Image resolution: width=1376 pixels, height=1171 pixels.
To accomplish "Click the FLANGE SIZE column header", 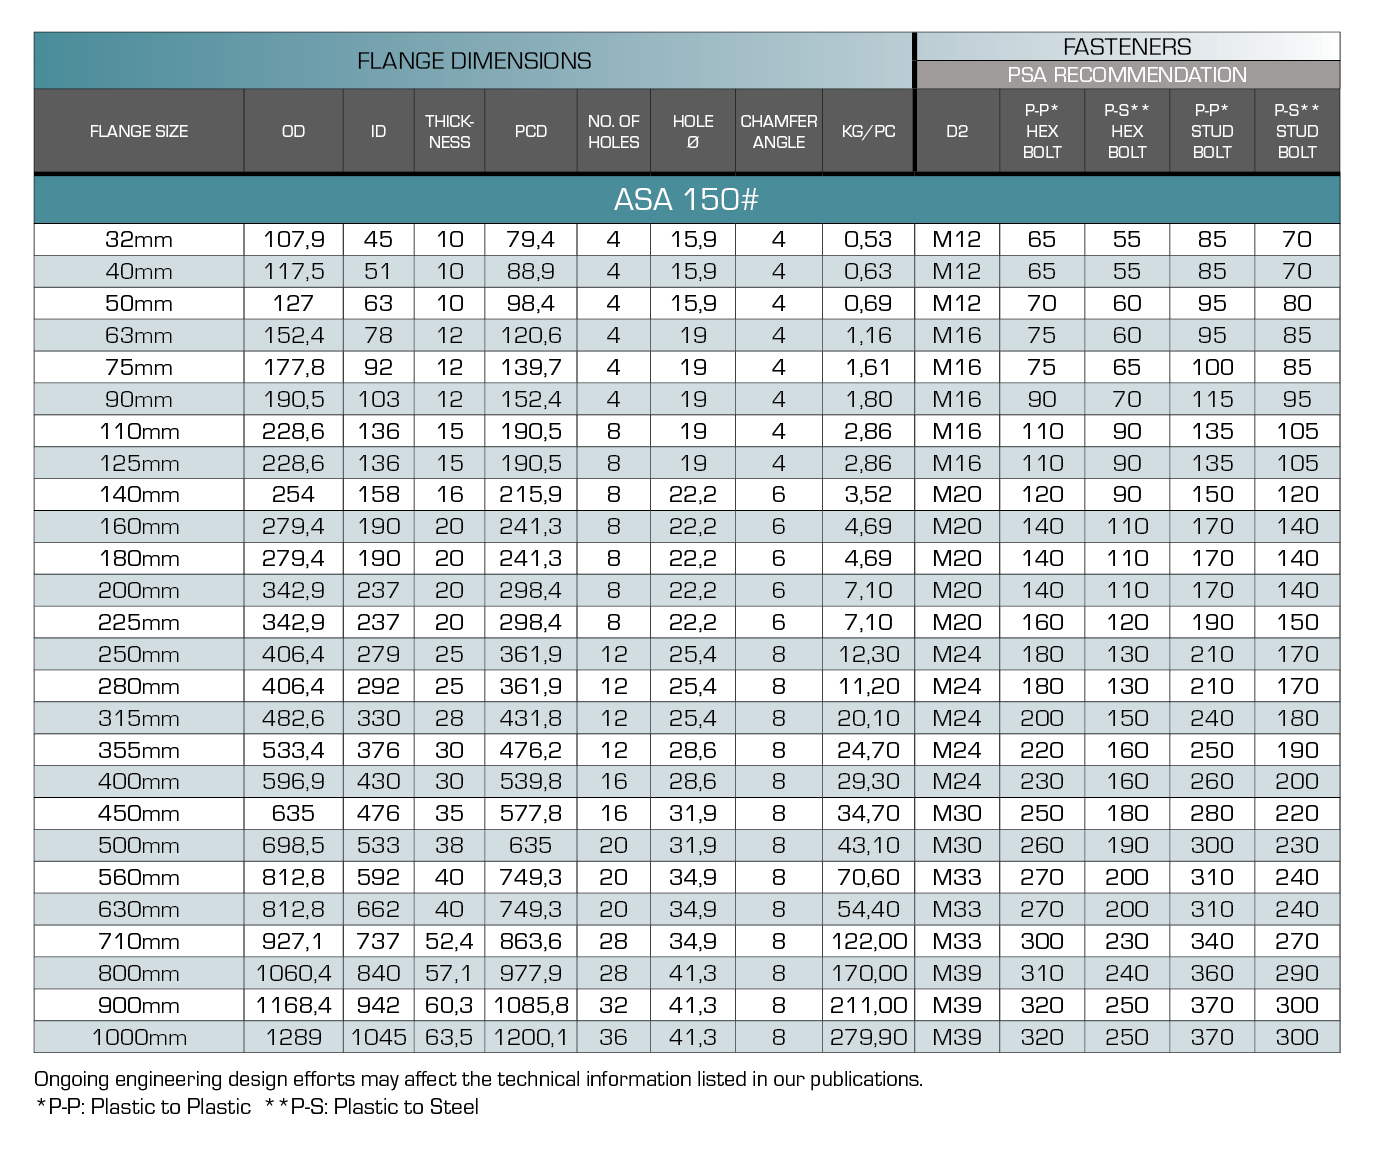I will click(139, 131).
